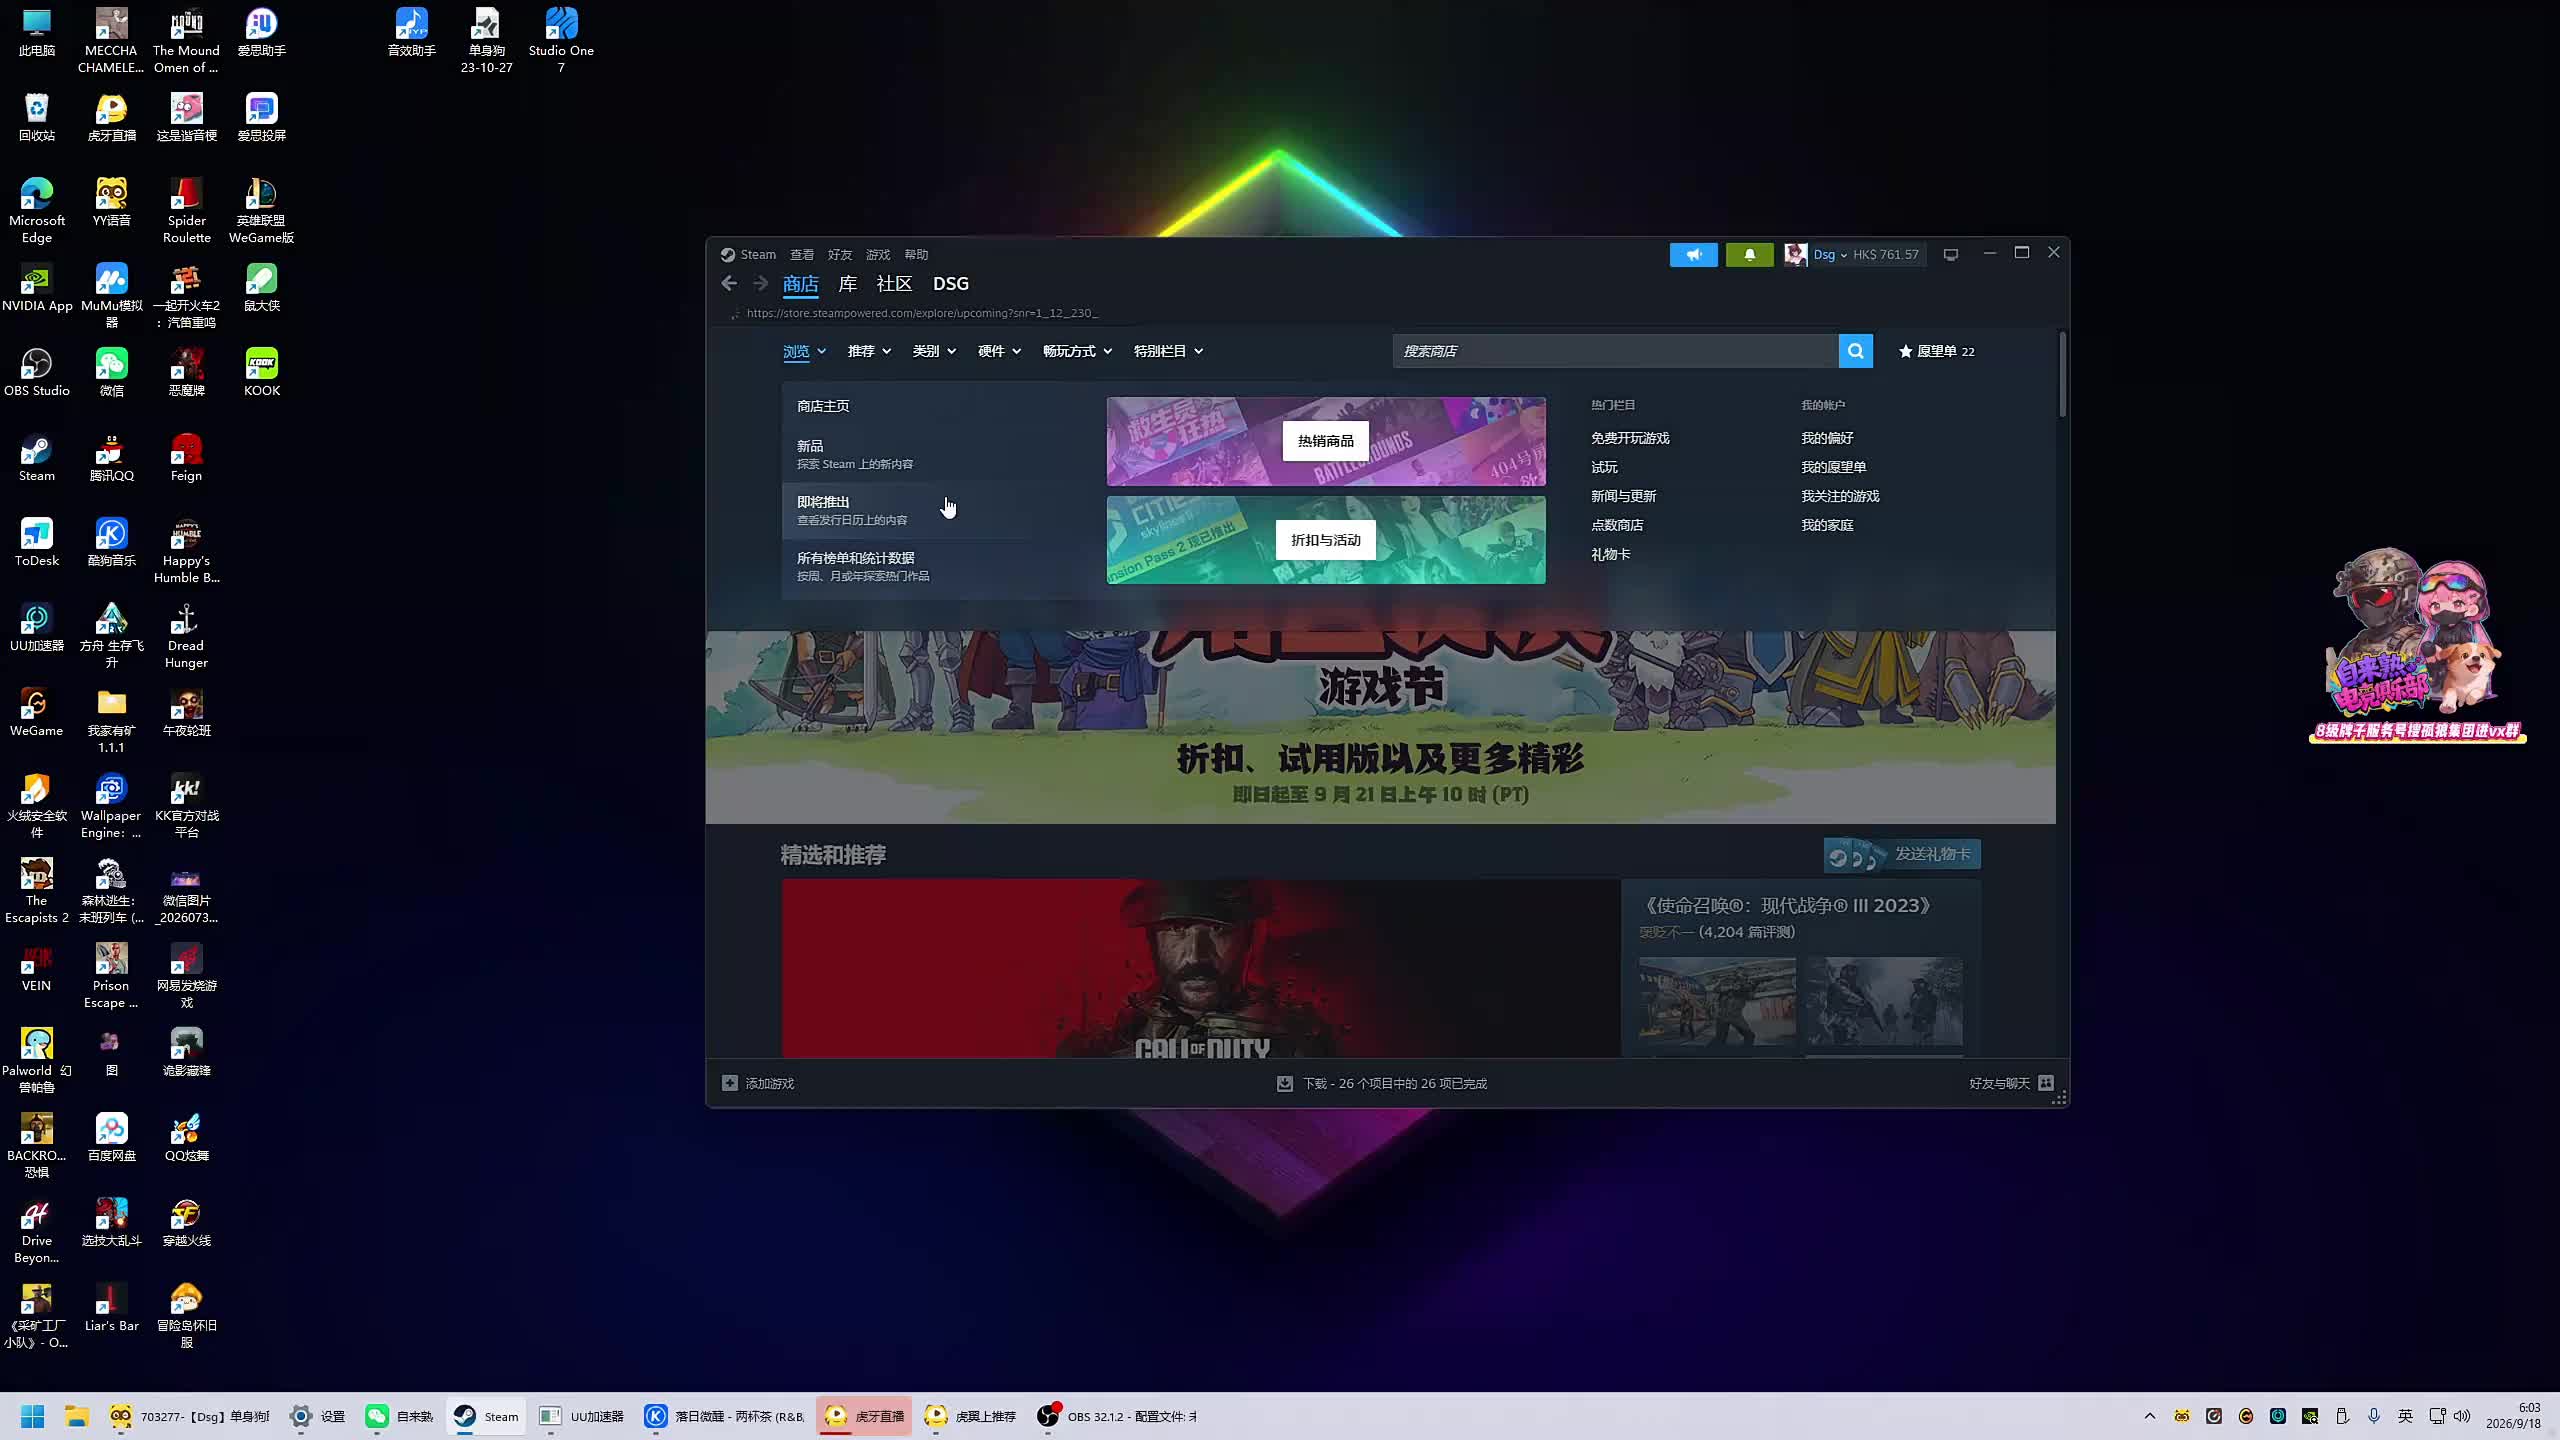The width and height of the screenshot is (2560, 1440).
Task: Open the Microsoft Edge desktop icon
Action: coord(37,211)
